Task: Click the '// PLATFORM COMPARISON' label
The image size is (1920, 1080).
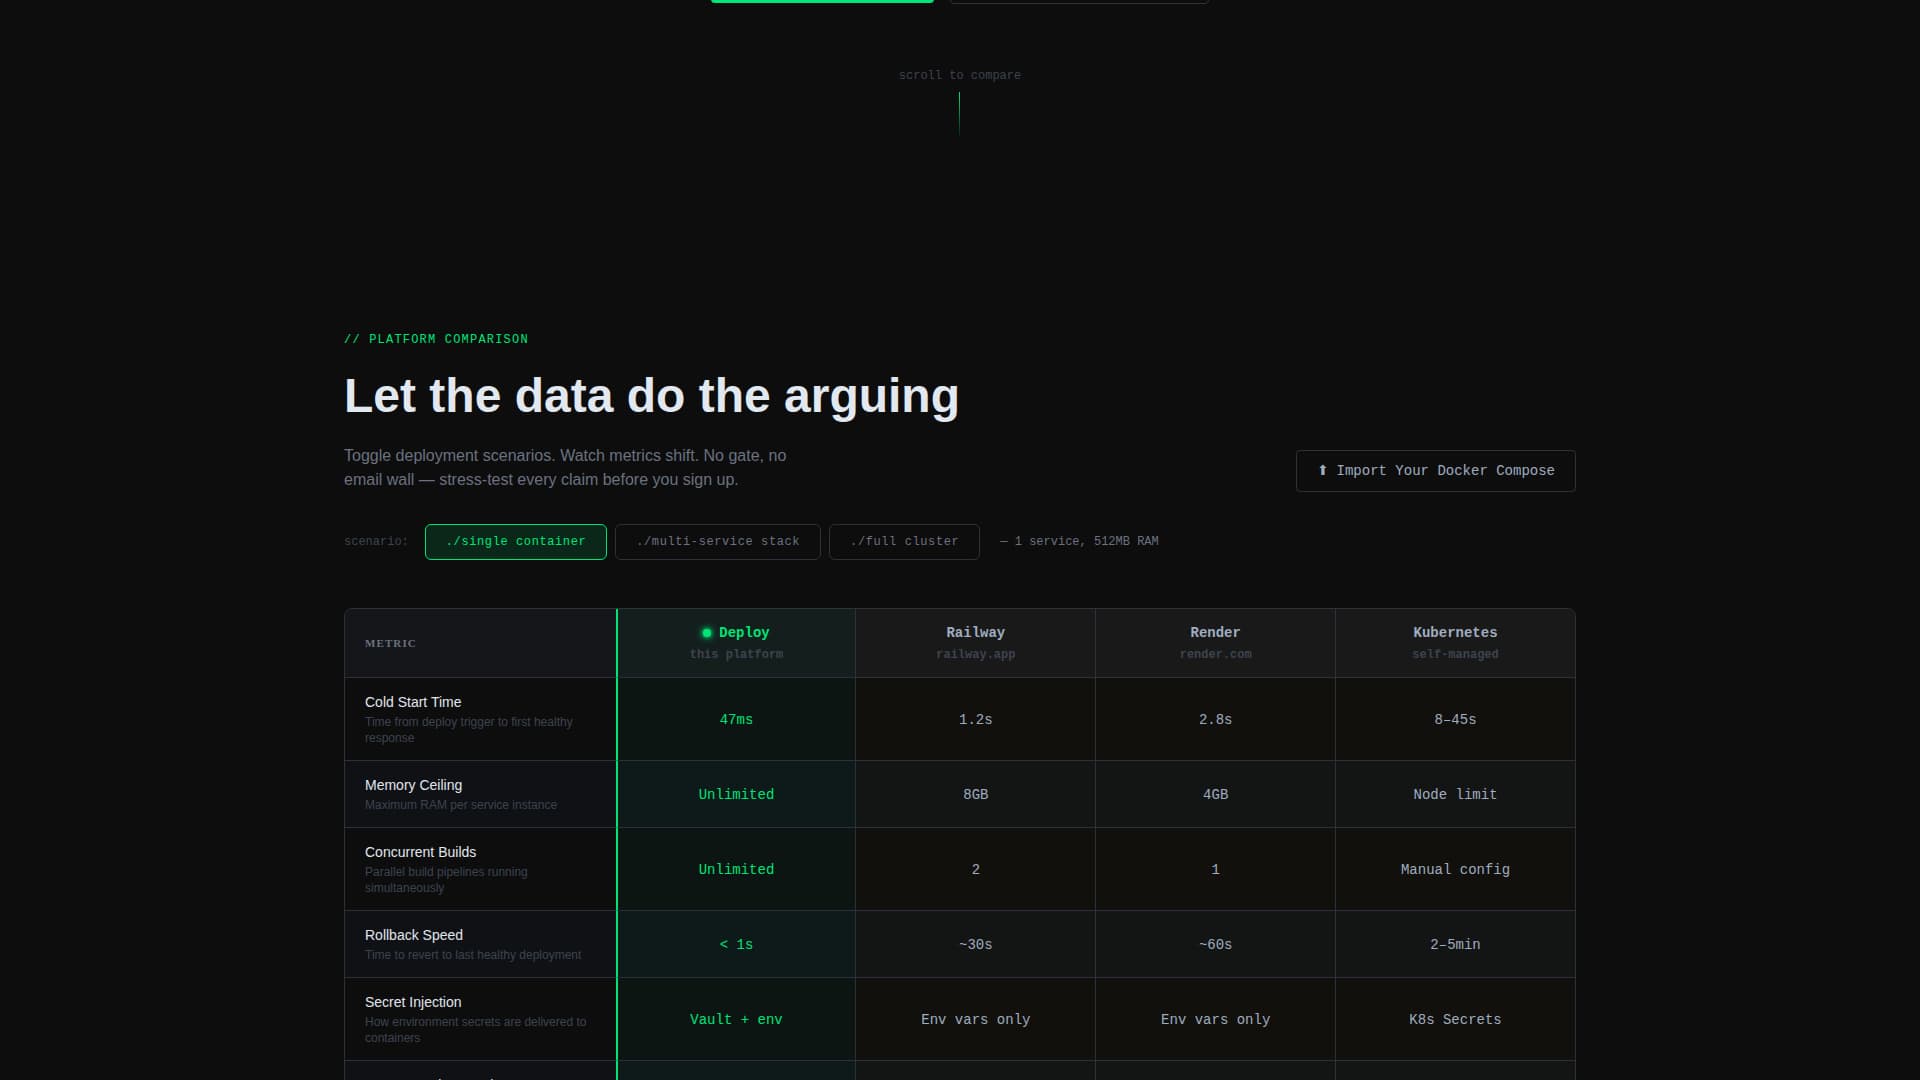Action: tap(436, 340)
